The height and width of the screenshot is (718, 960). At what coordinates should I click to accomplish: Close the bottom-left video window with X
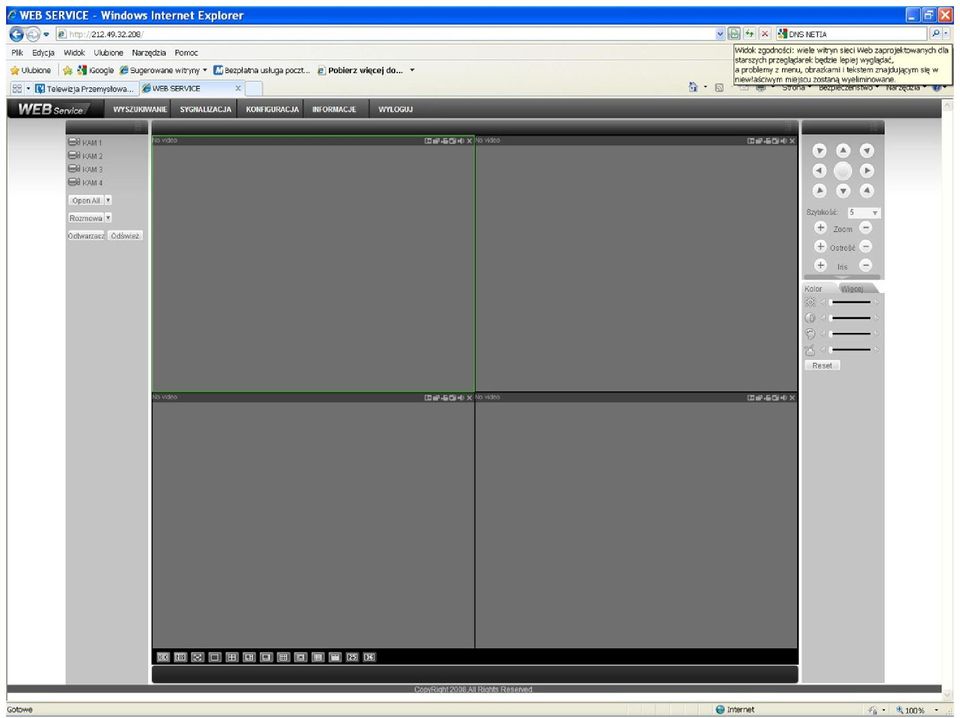pyautogui.click(x=470, y=398)
